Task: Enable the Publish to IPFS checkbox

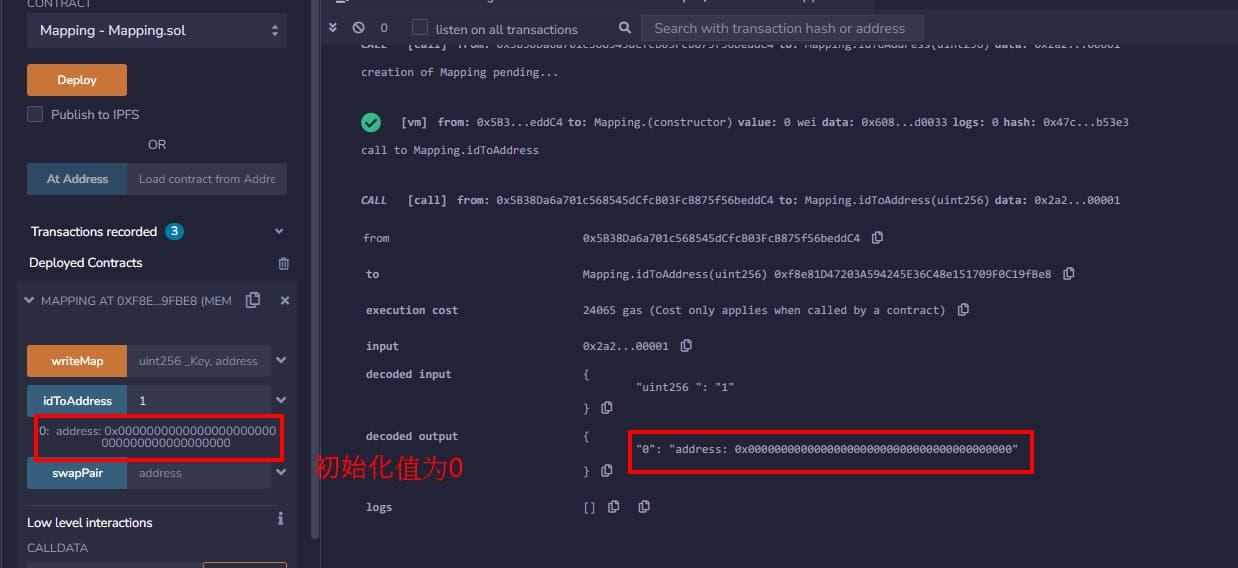Action: (x=35, y=114)
